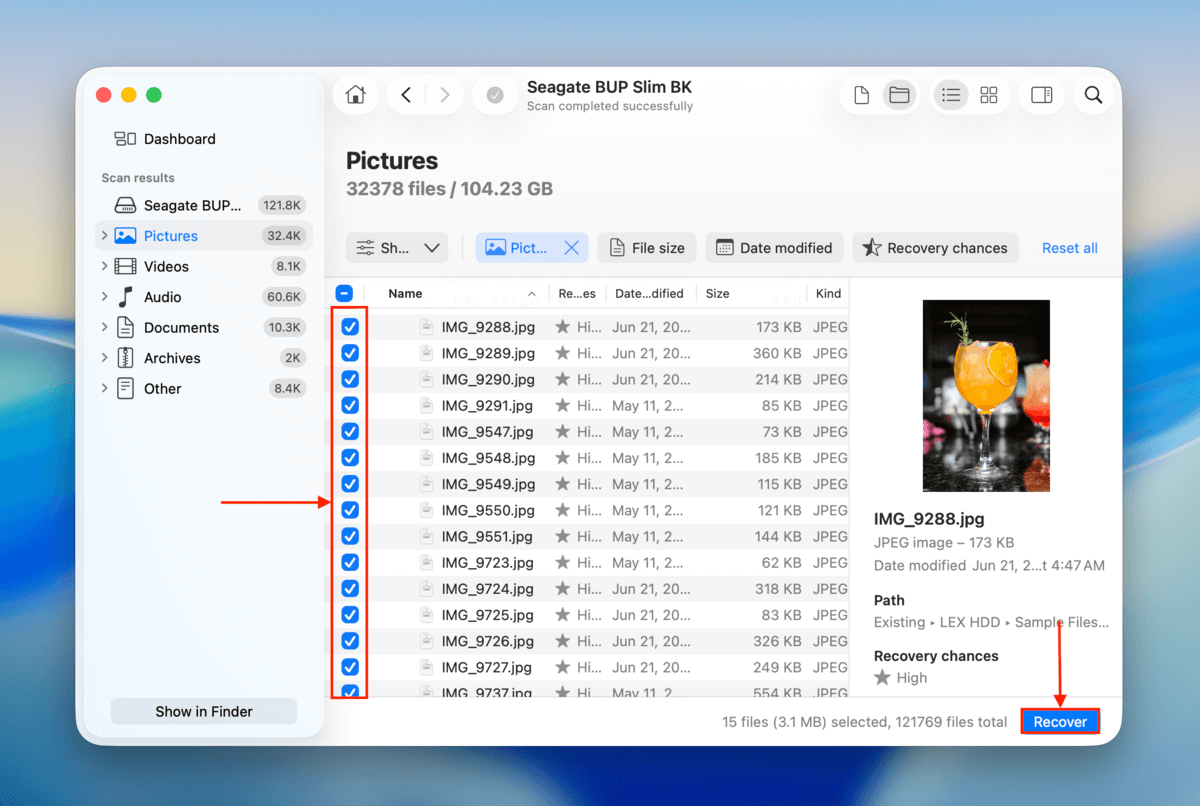Deselect IMG_9551.jpg checkbox

[349, 536]
